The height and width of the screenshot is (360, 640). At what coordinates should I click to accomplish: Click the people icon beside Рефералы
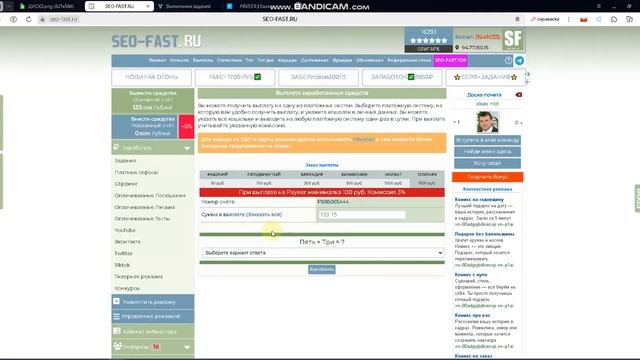[x=118, y=346]
